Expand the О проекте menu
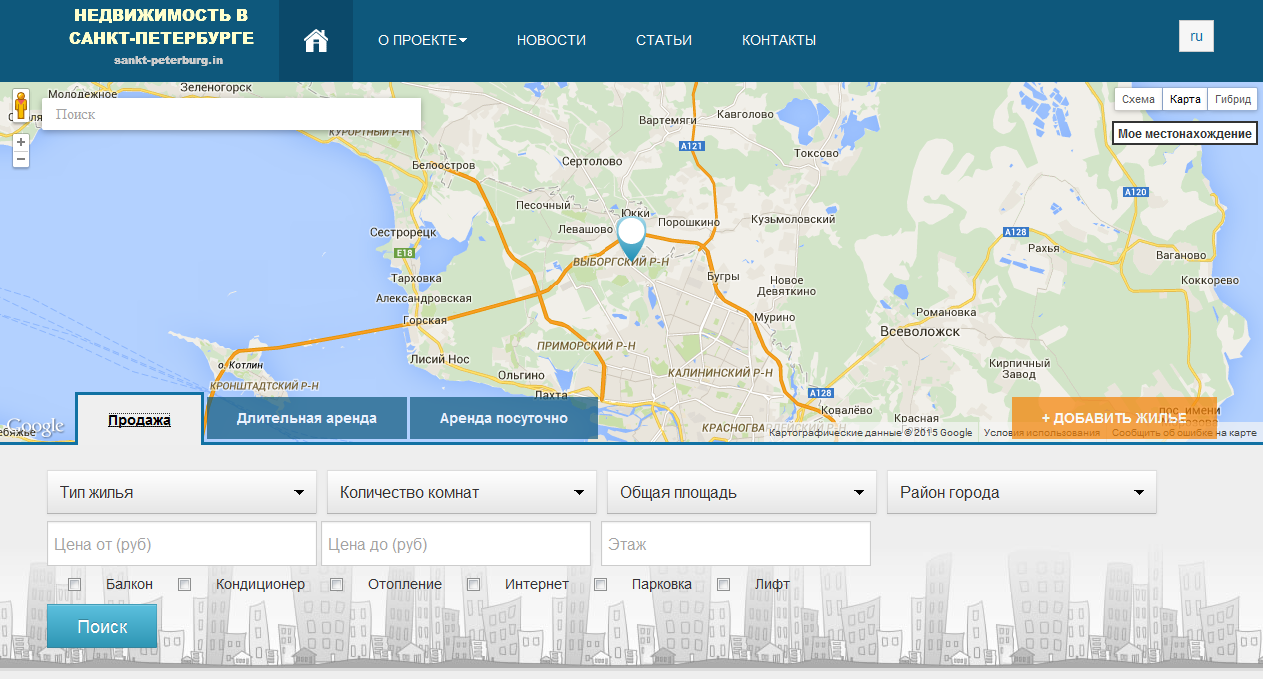Screen dimensions: 1263x679 422,40
